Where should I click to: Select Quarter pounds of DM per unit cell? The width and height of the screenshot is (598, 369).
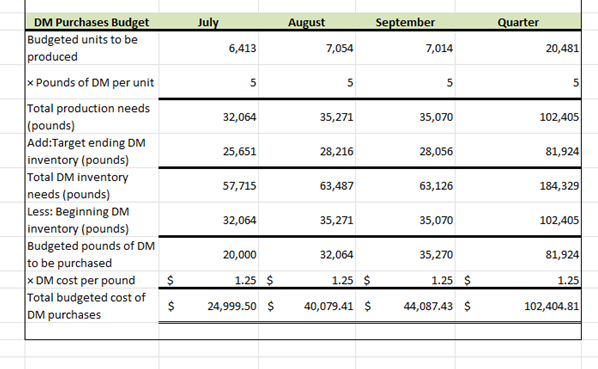(x=518, y=82)
